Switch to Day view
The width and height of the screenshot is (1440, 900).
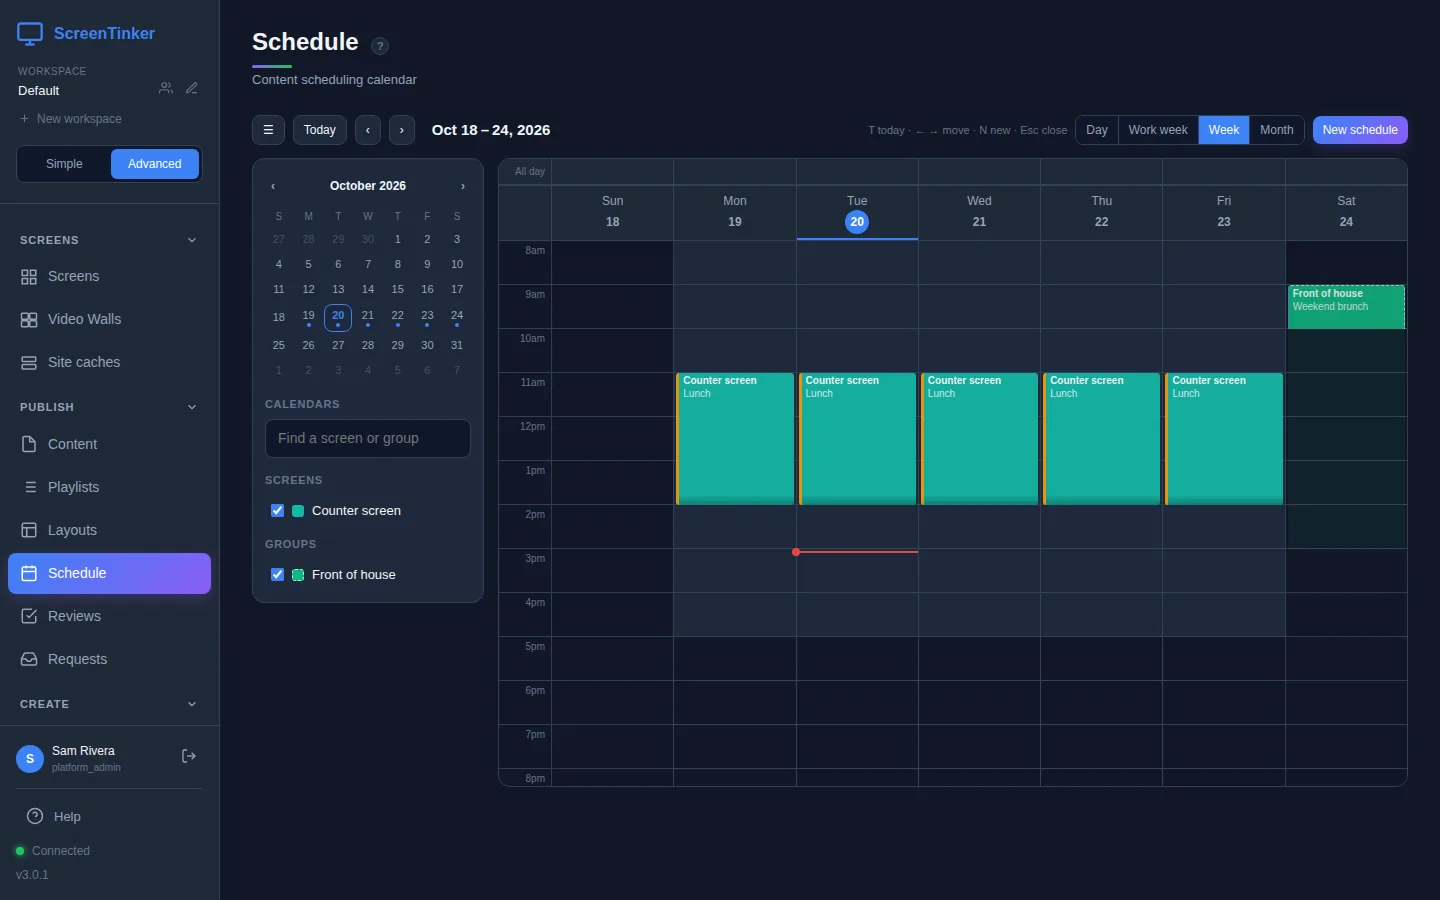click(1097, 130)
